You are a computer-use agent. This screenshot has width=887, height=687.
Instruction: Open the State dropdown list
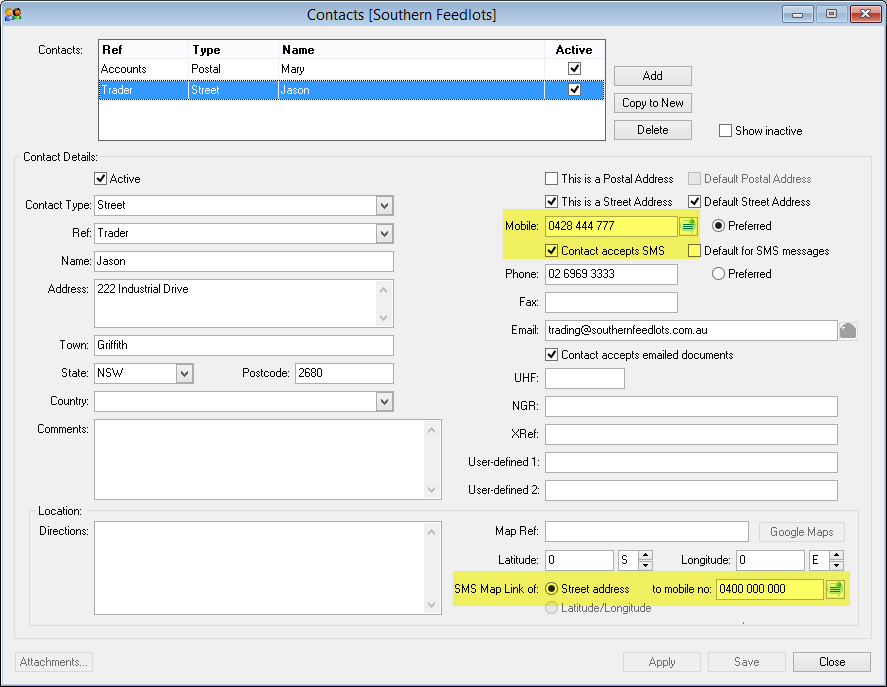[184, 373]
